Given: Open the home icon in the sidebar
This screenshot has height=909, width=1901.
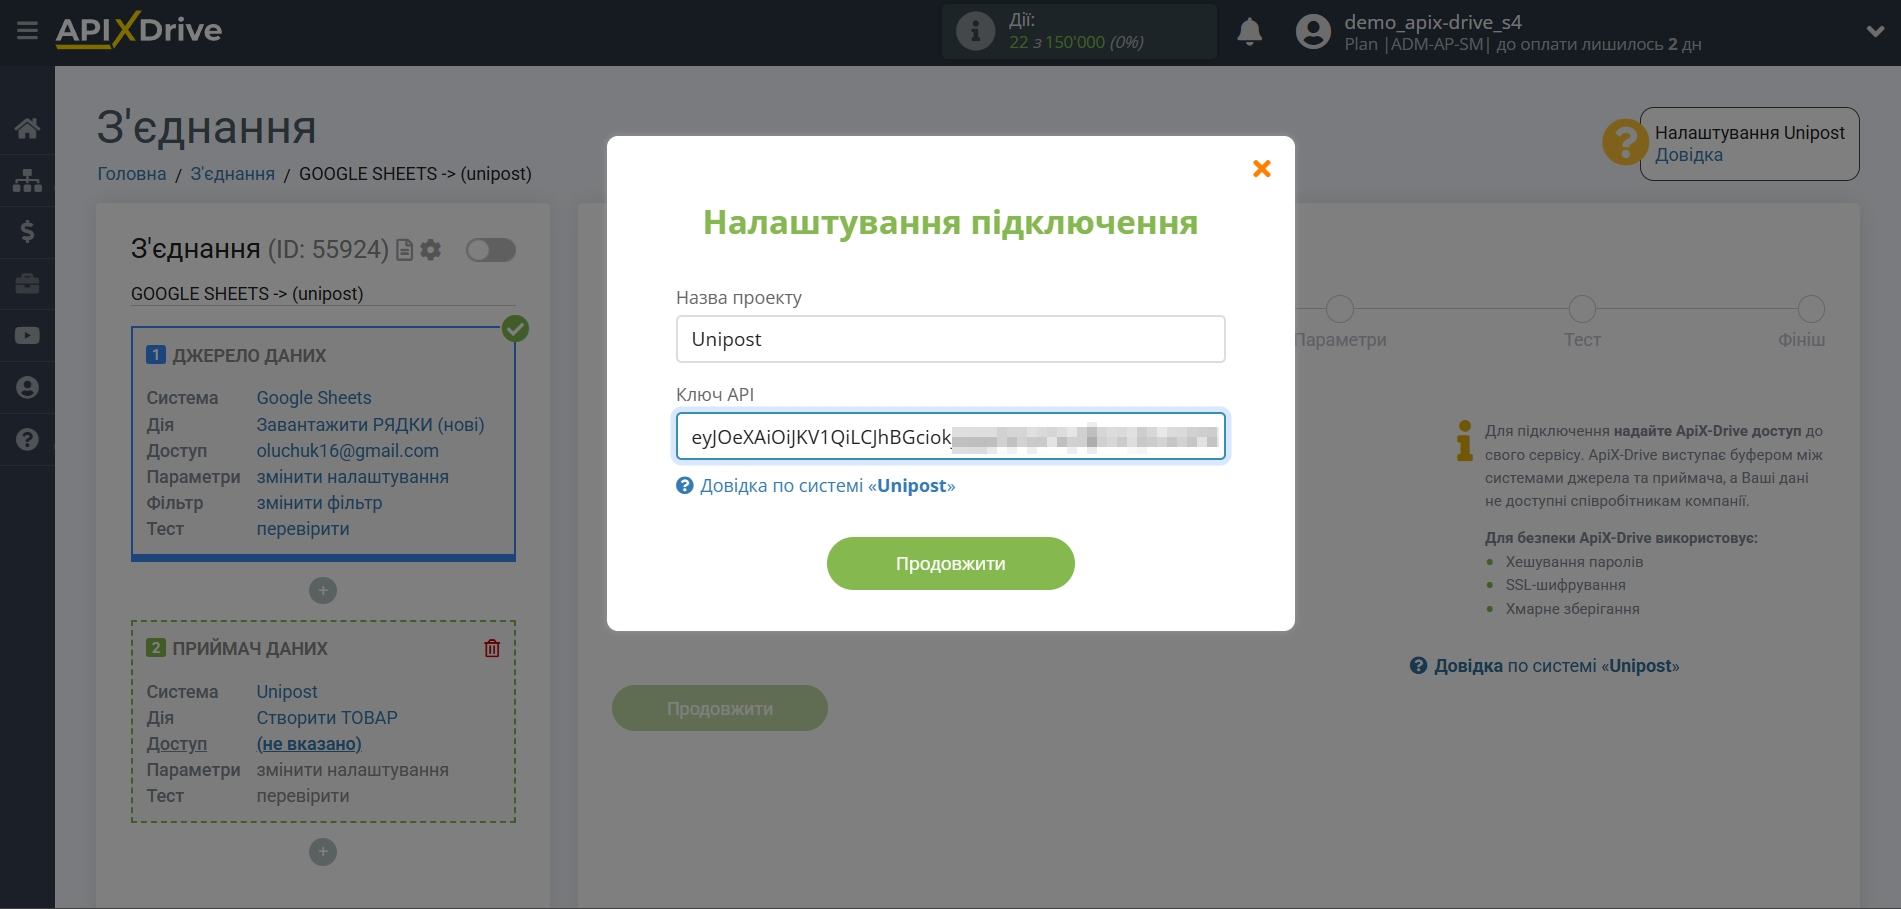Looking at the screenshot, I should coord(27,128).
